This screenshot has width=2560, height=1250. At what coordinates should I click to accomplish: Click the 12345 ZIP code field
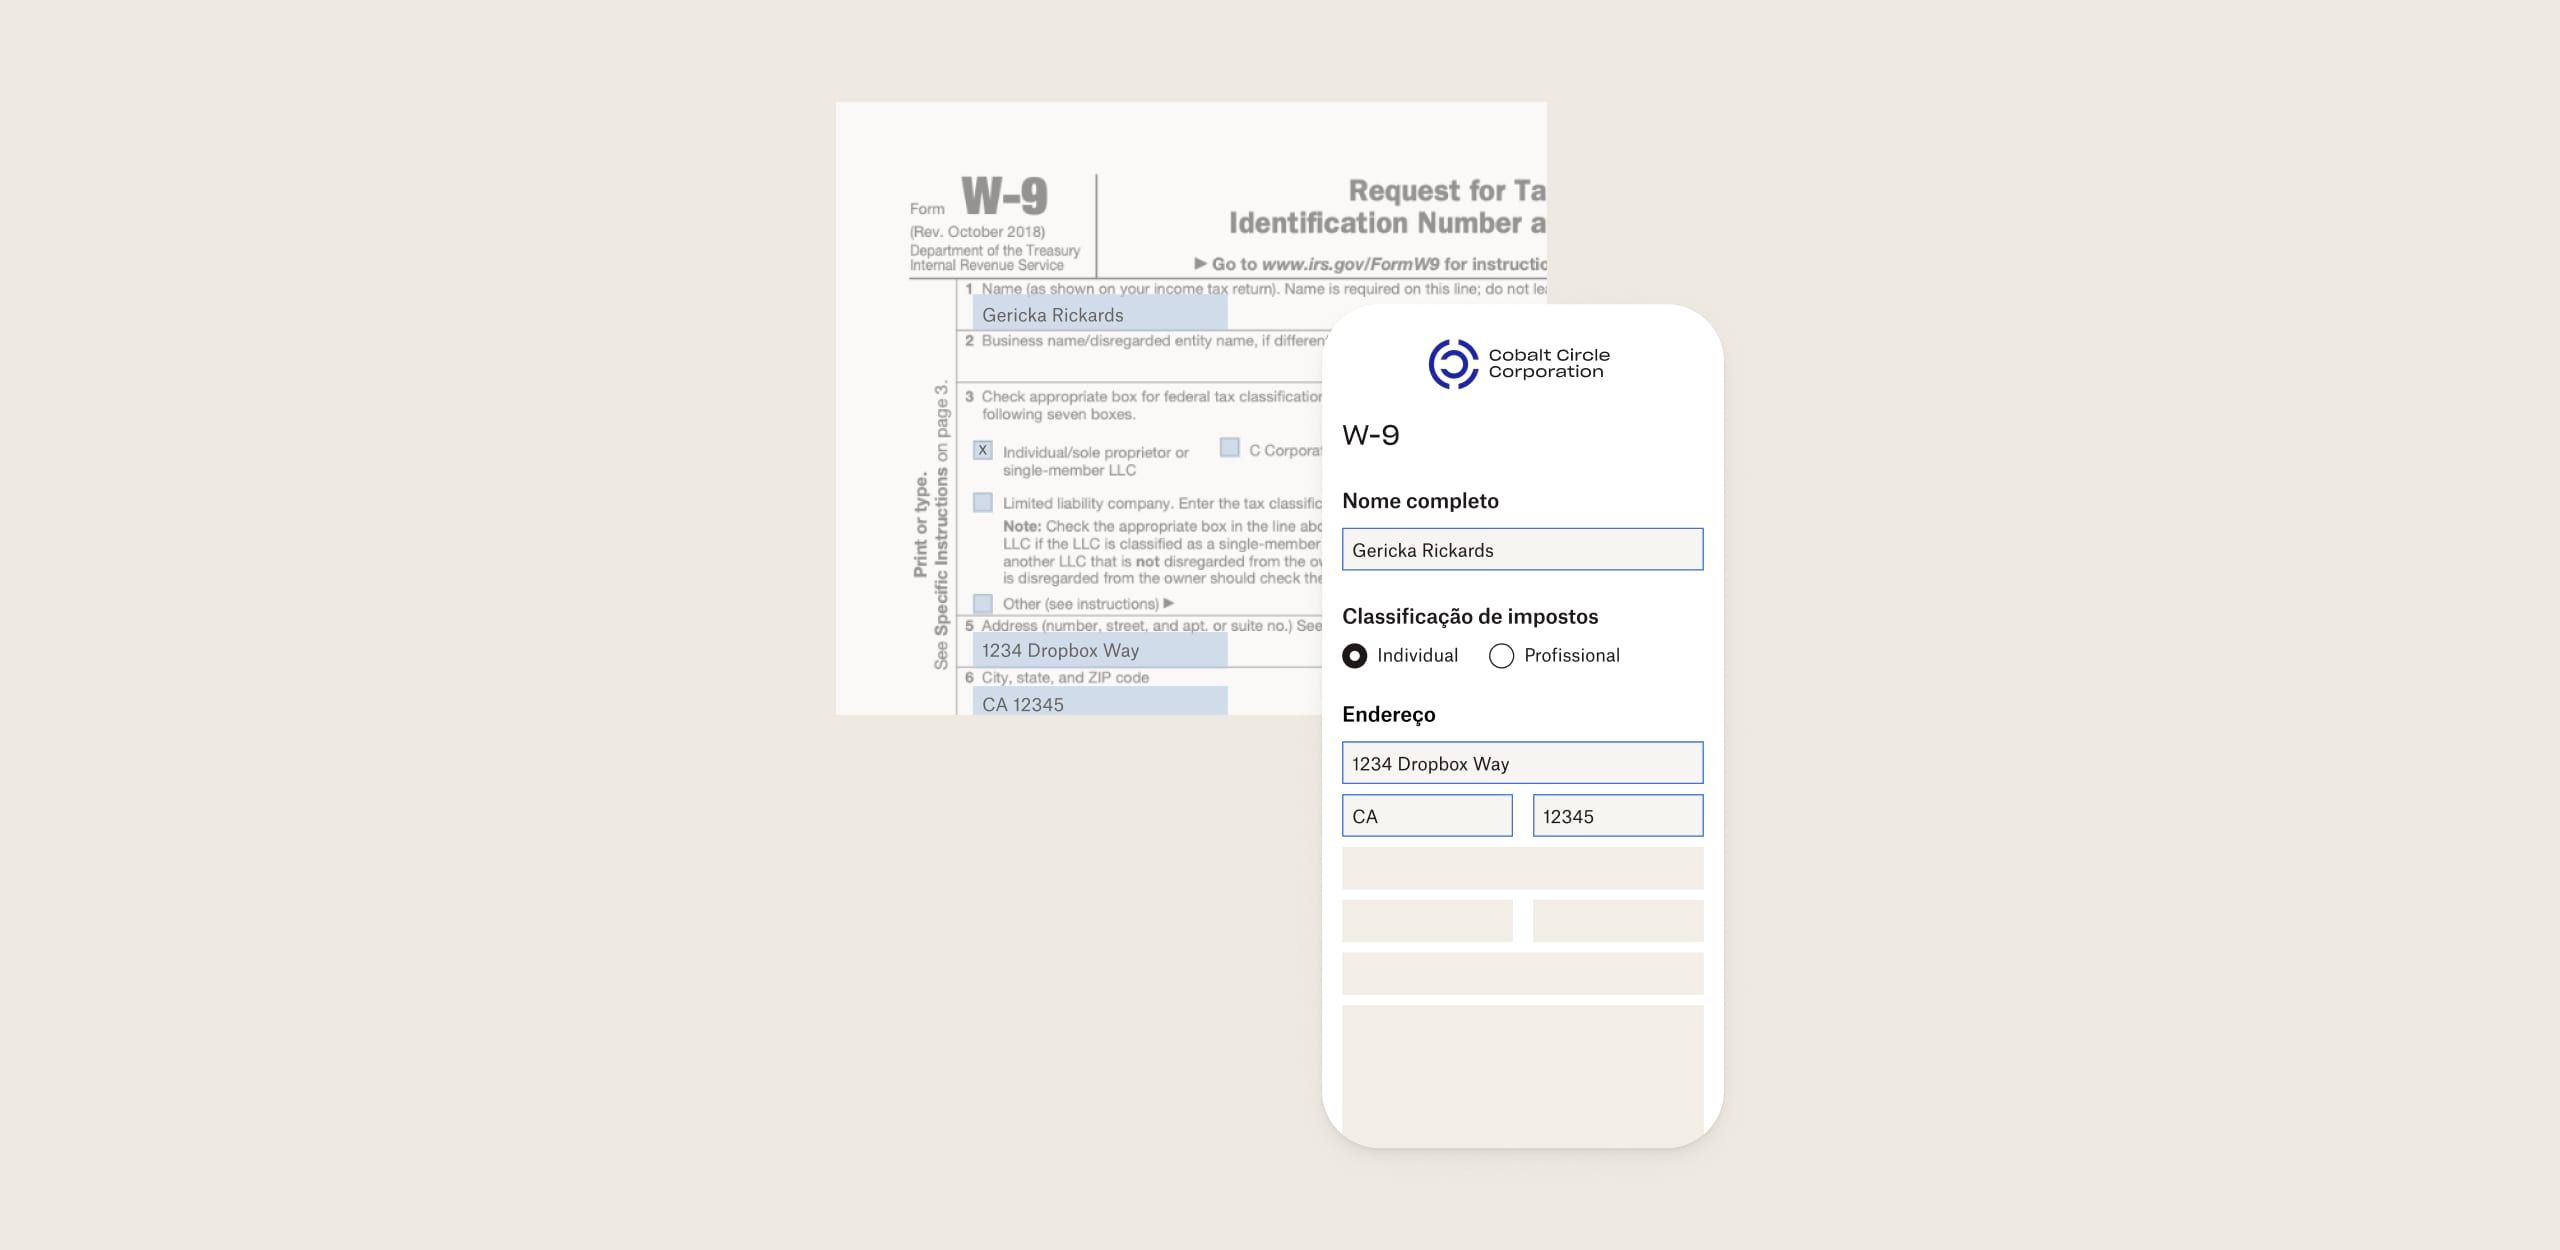(1616, 816)
